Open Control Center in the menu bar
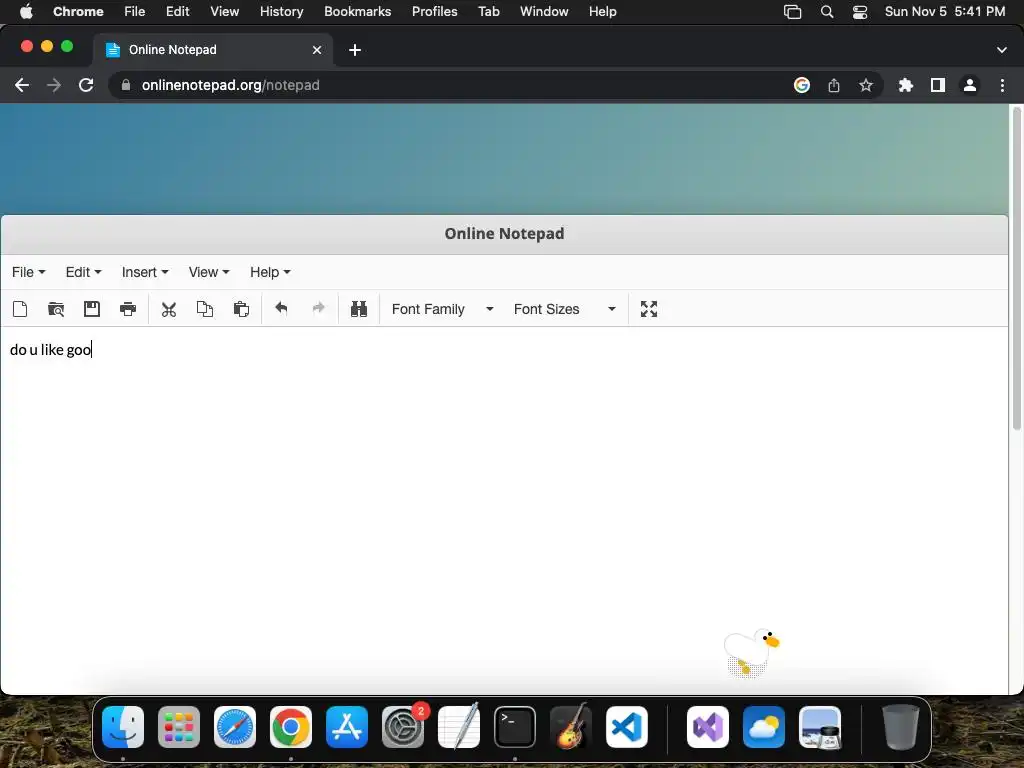This screenshot has width=1024, height=768. 859,11
